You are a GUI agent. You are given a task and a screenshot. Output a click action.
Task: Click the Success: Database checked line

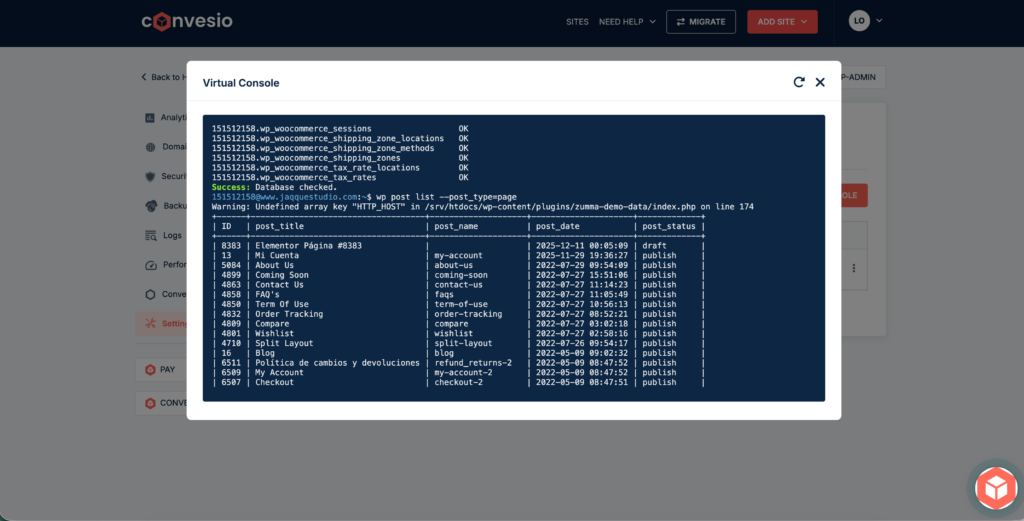pyautogui.click(x=274, y=187)
